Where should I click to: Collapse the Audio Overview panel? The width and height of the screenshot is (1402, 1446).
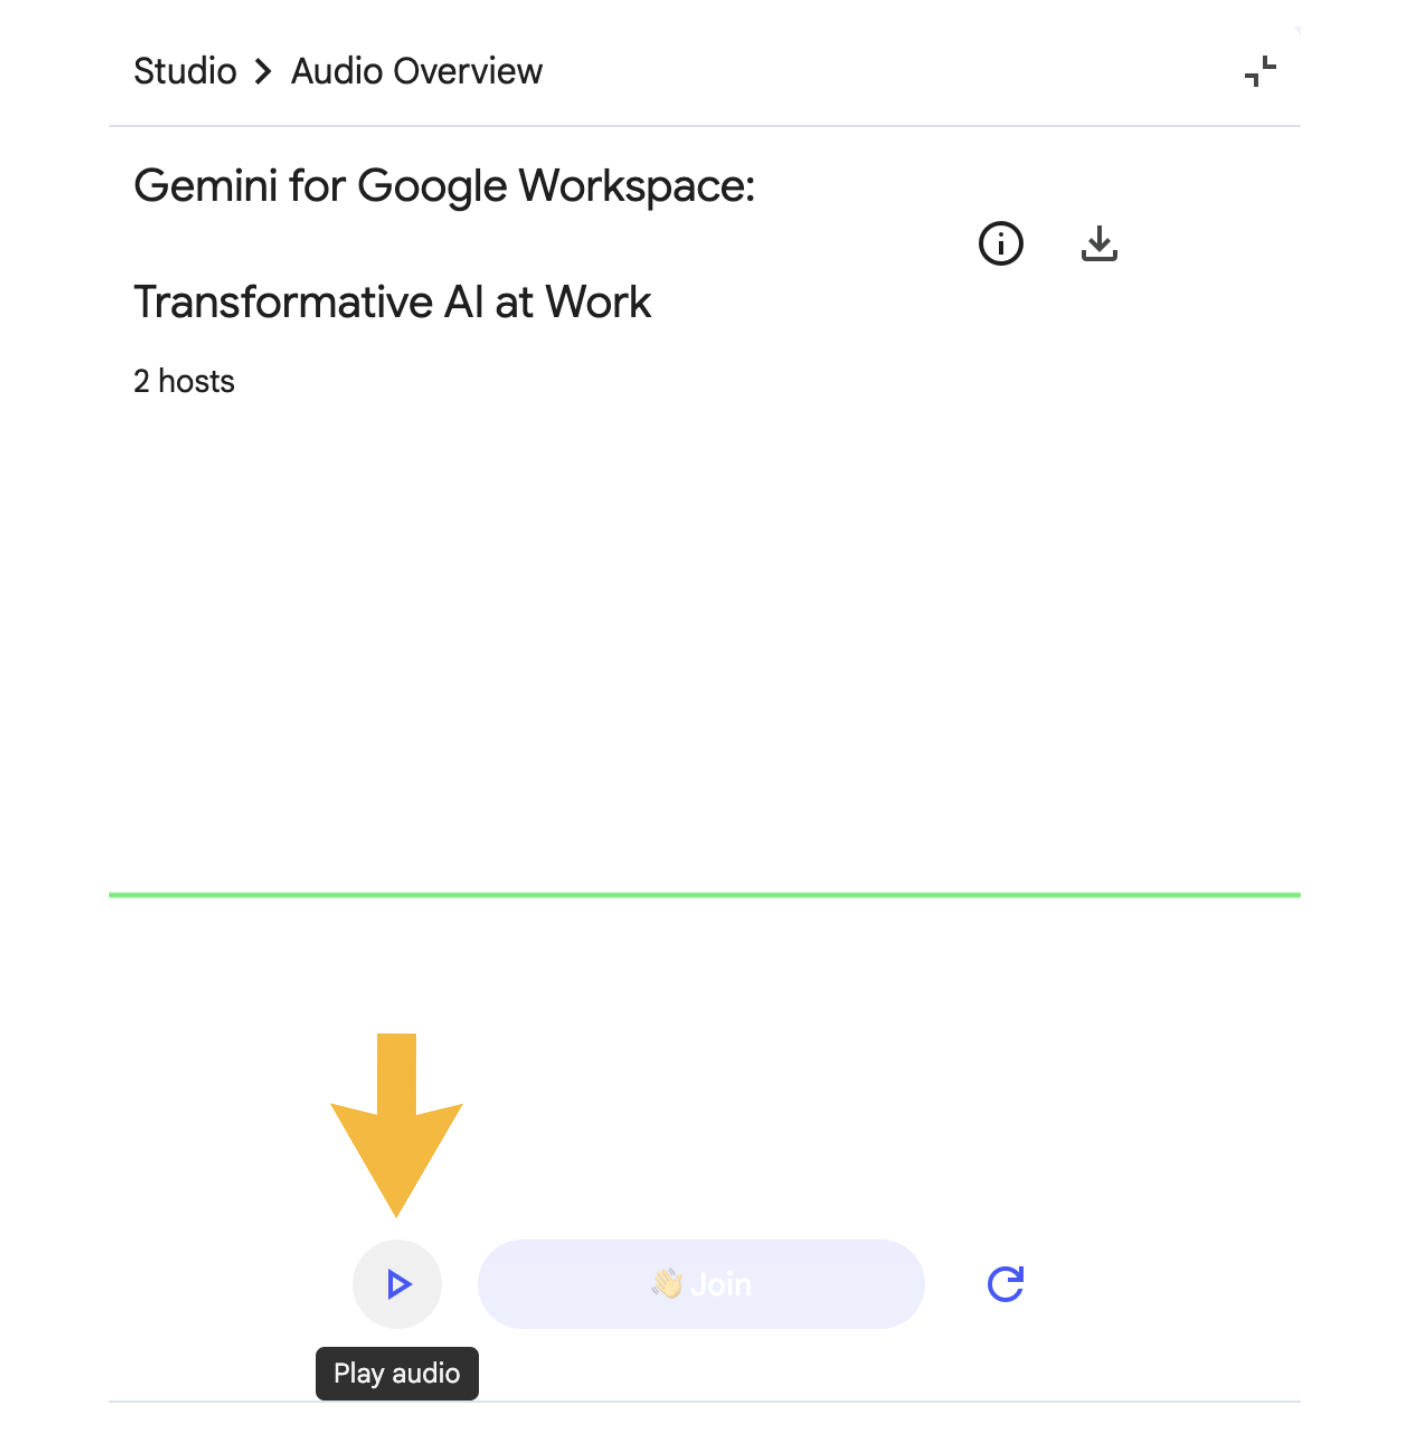(1260, 71)
